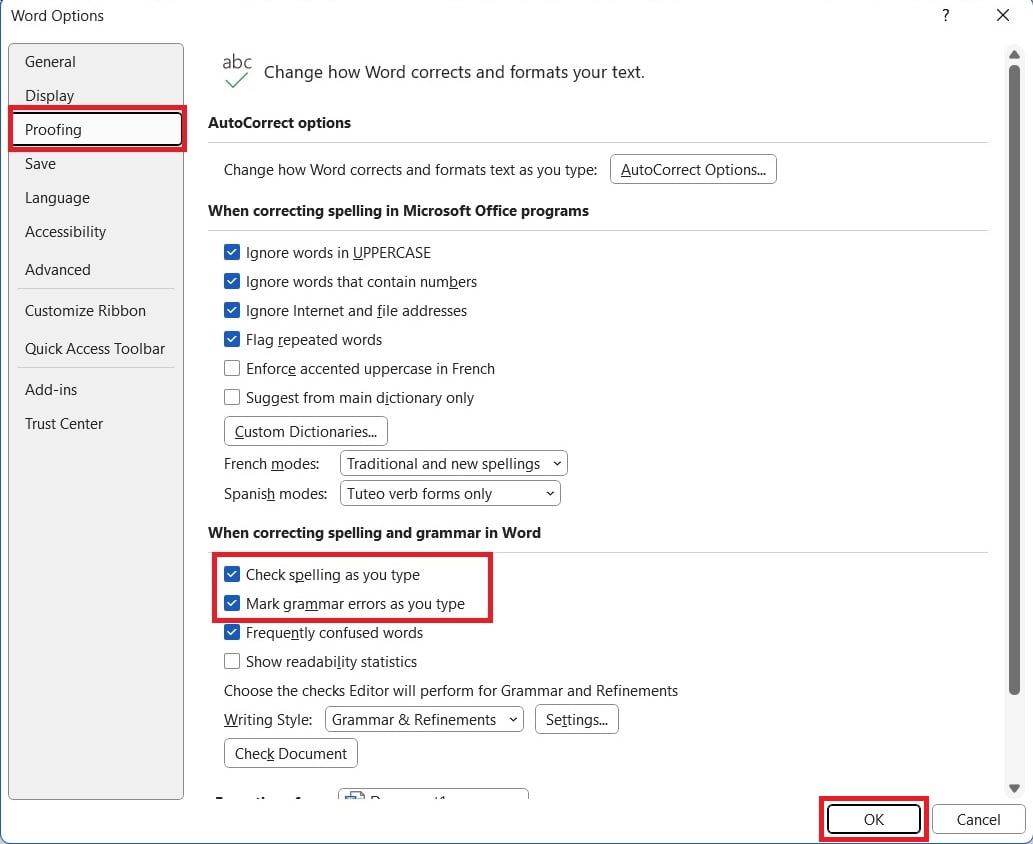Open dialog Help via question mark icon
Screen dimensions: 1033x844
tap(945, 16)
